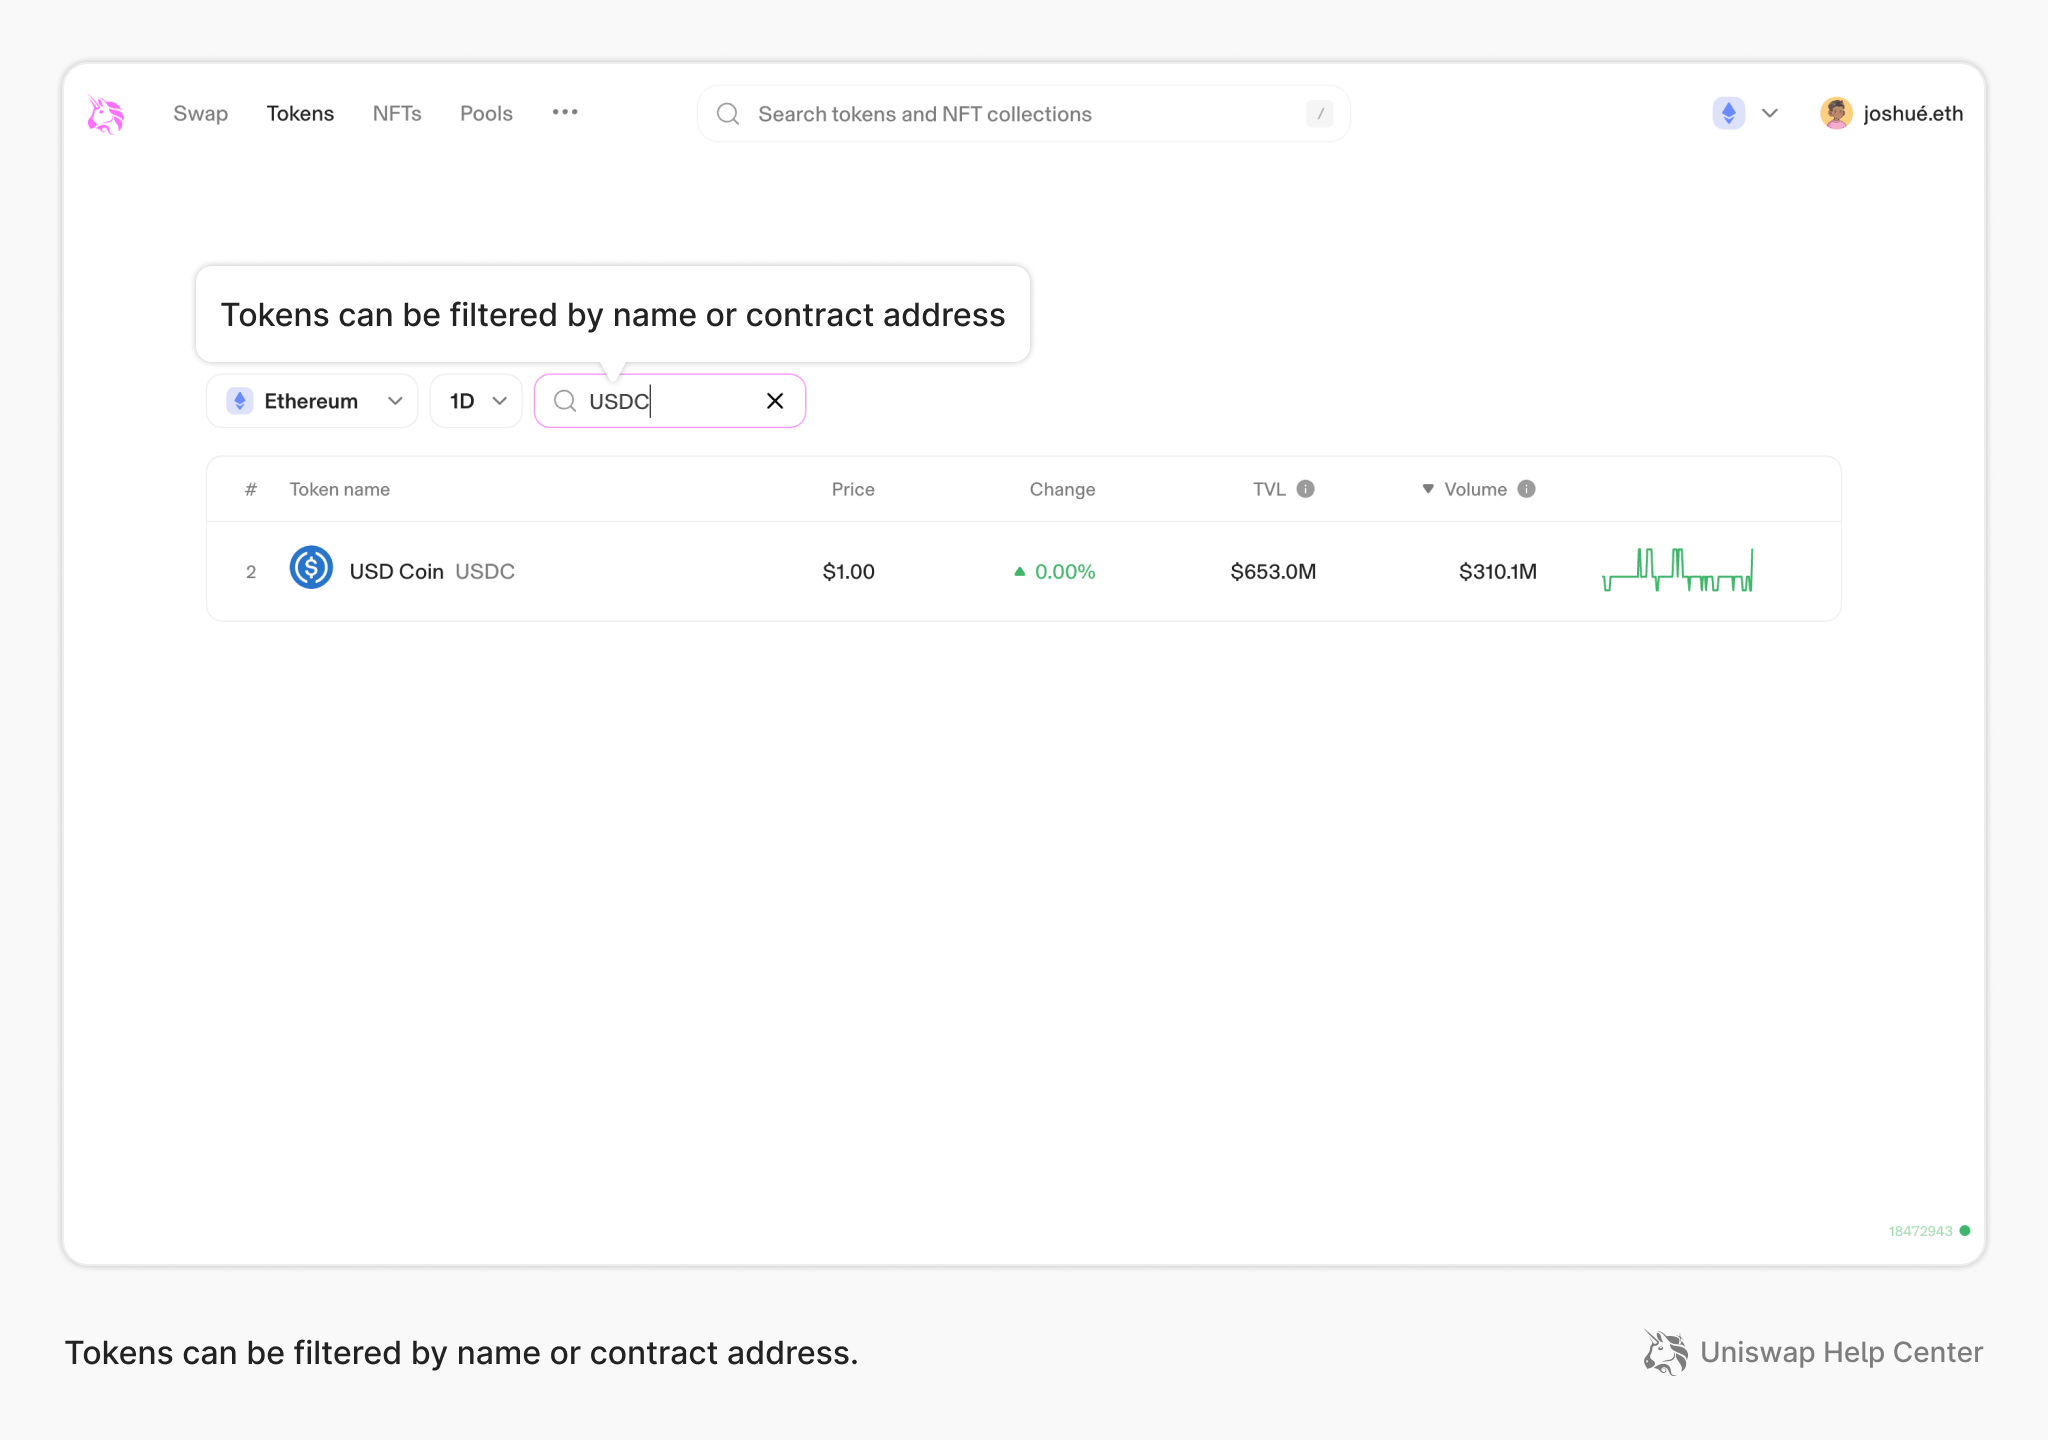Image resolution: width=2048 pixels, height=1440 pixels.
Task: Click the Ethereum network icon in header
Action: point(1728,113)
